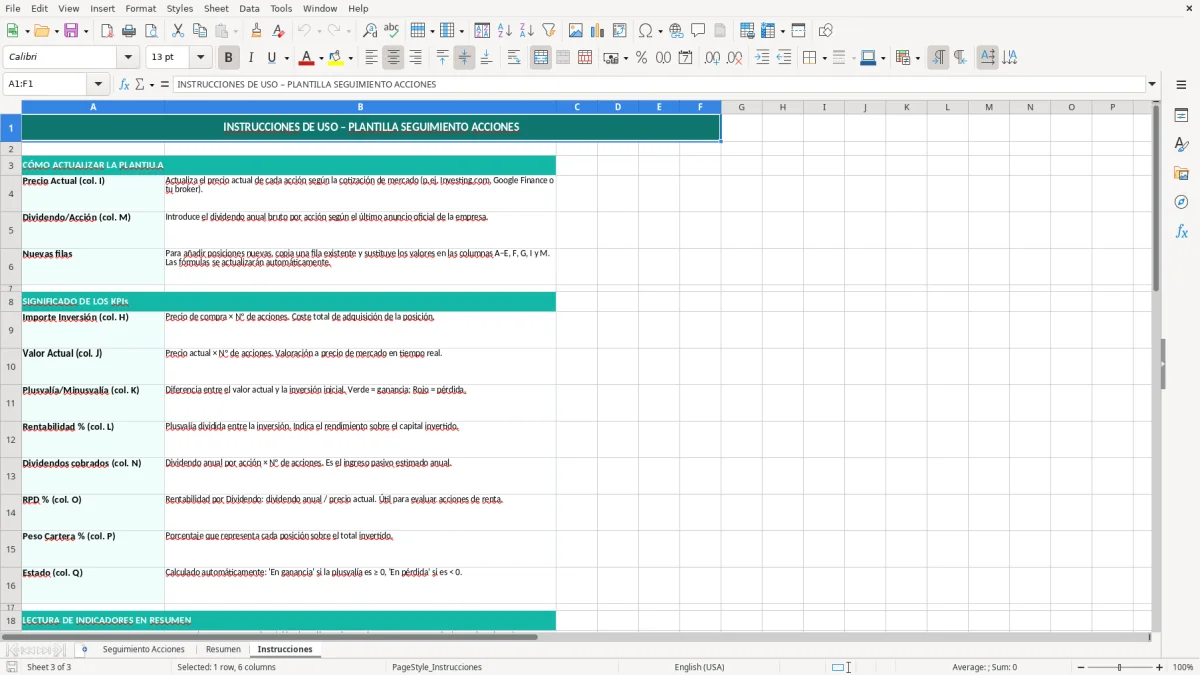Viewport: 1200px width, 675px height.
Task: Open the Font Size dropdown
Action: [x=200, y=58]
